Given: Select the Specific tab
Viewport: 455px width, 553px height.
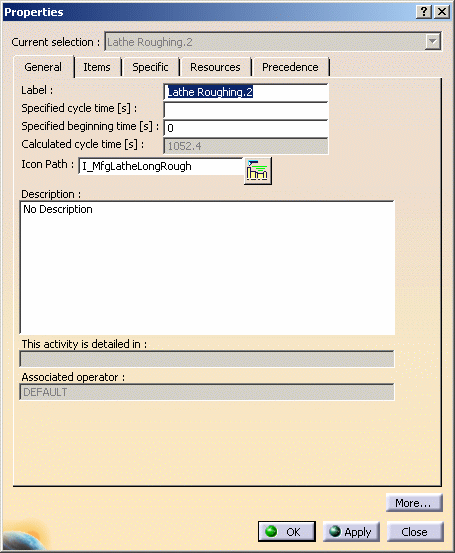Looking at the screenshot, I should pyautogui.click(x=150, y=67).
